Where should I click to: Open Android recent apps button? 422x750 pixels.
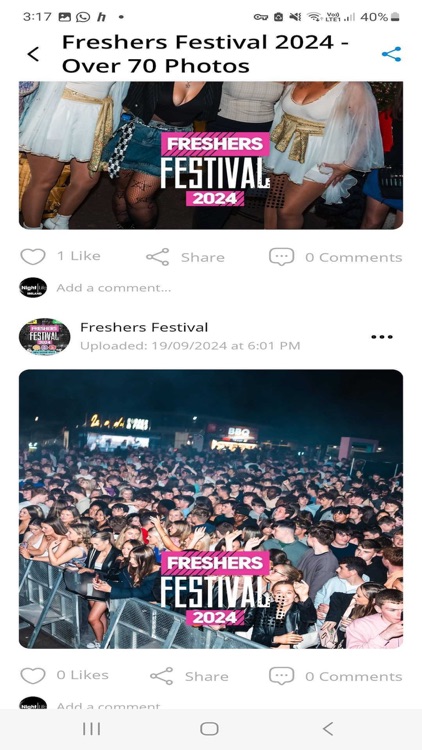91,728
